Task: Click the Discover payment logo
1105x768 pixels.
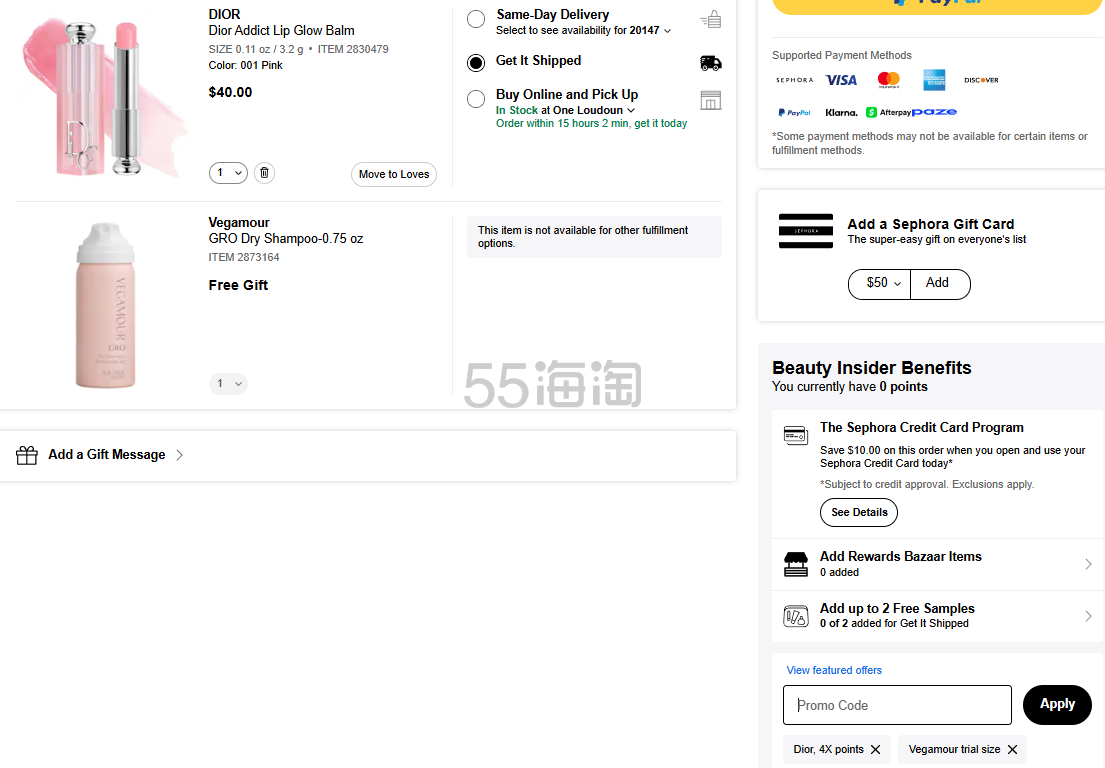Action: tap(981, 80)
